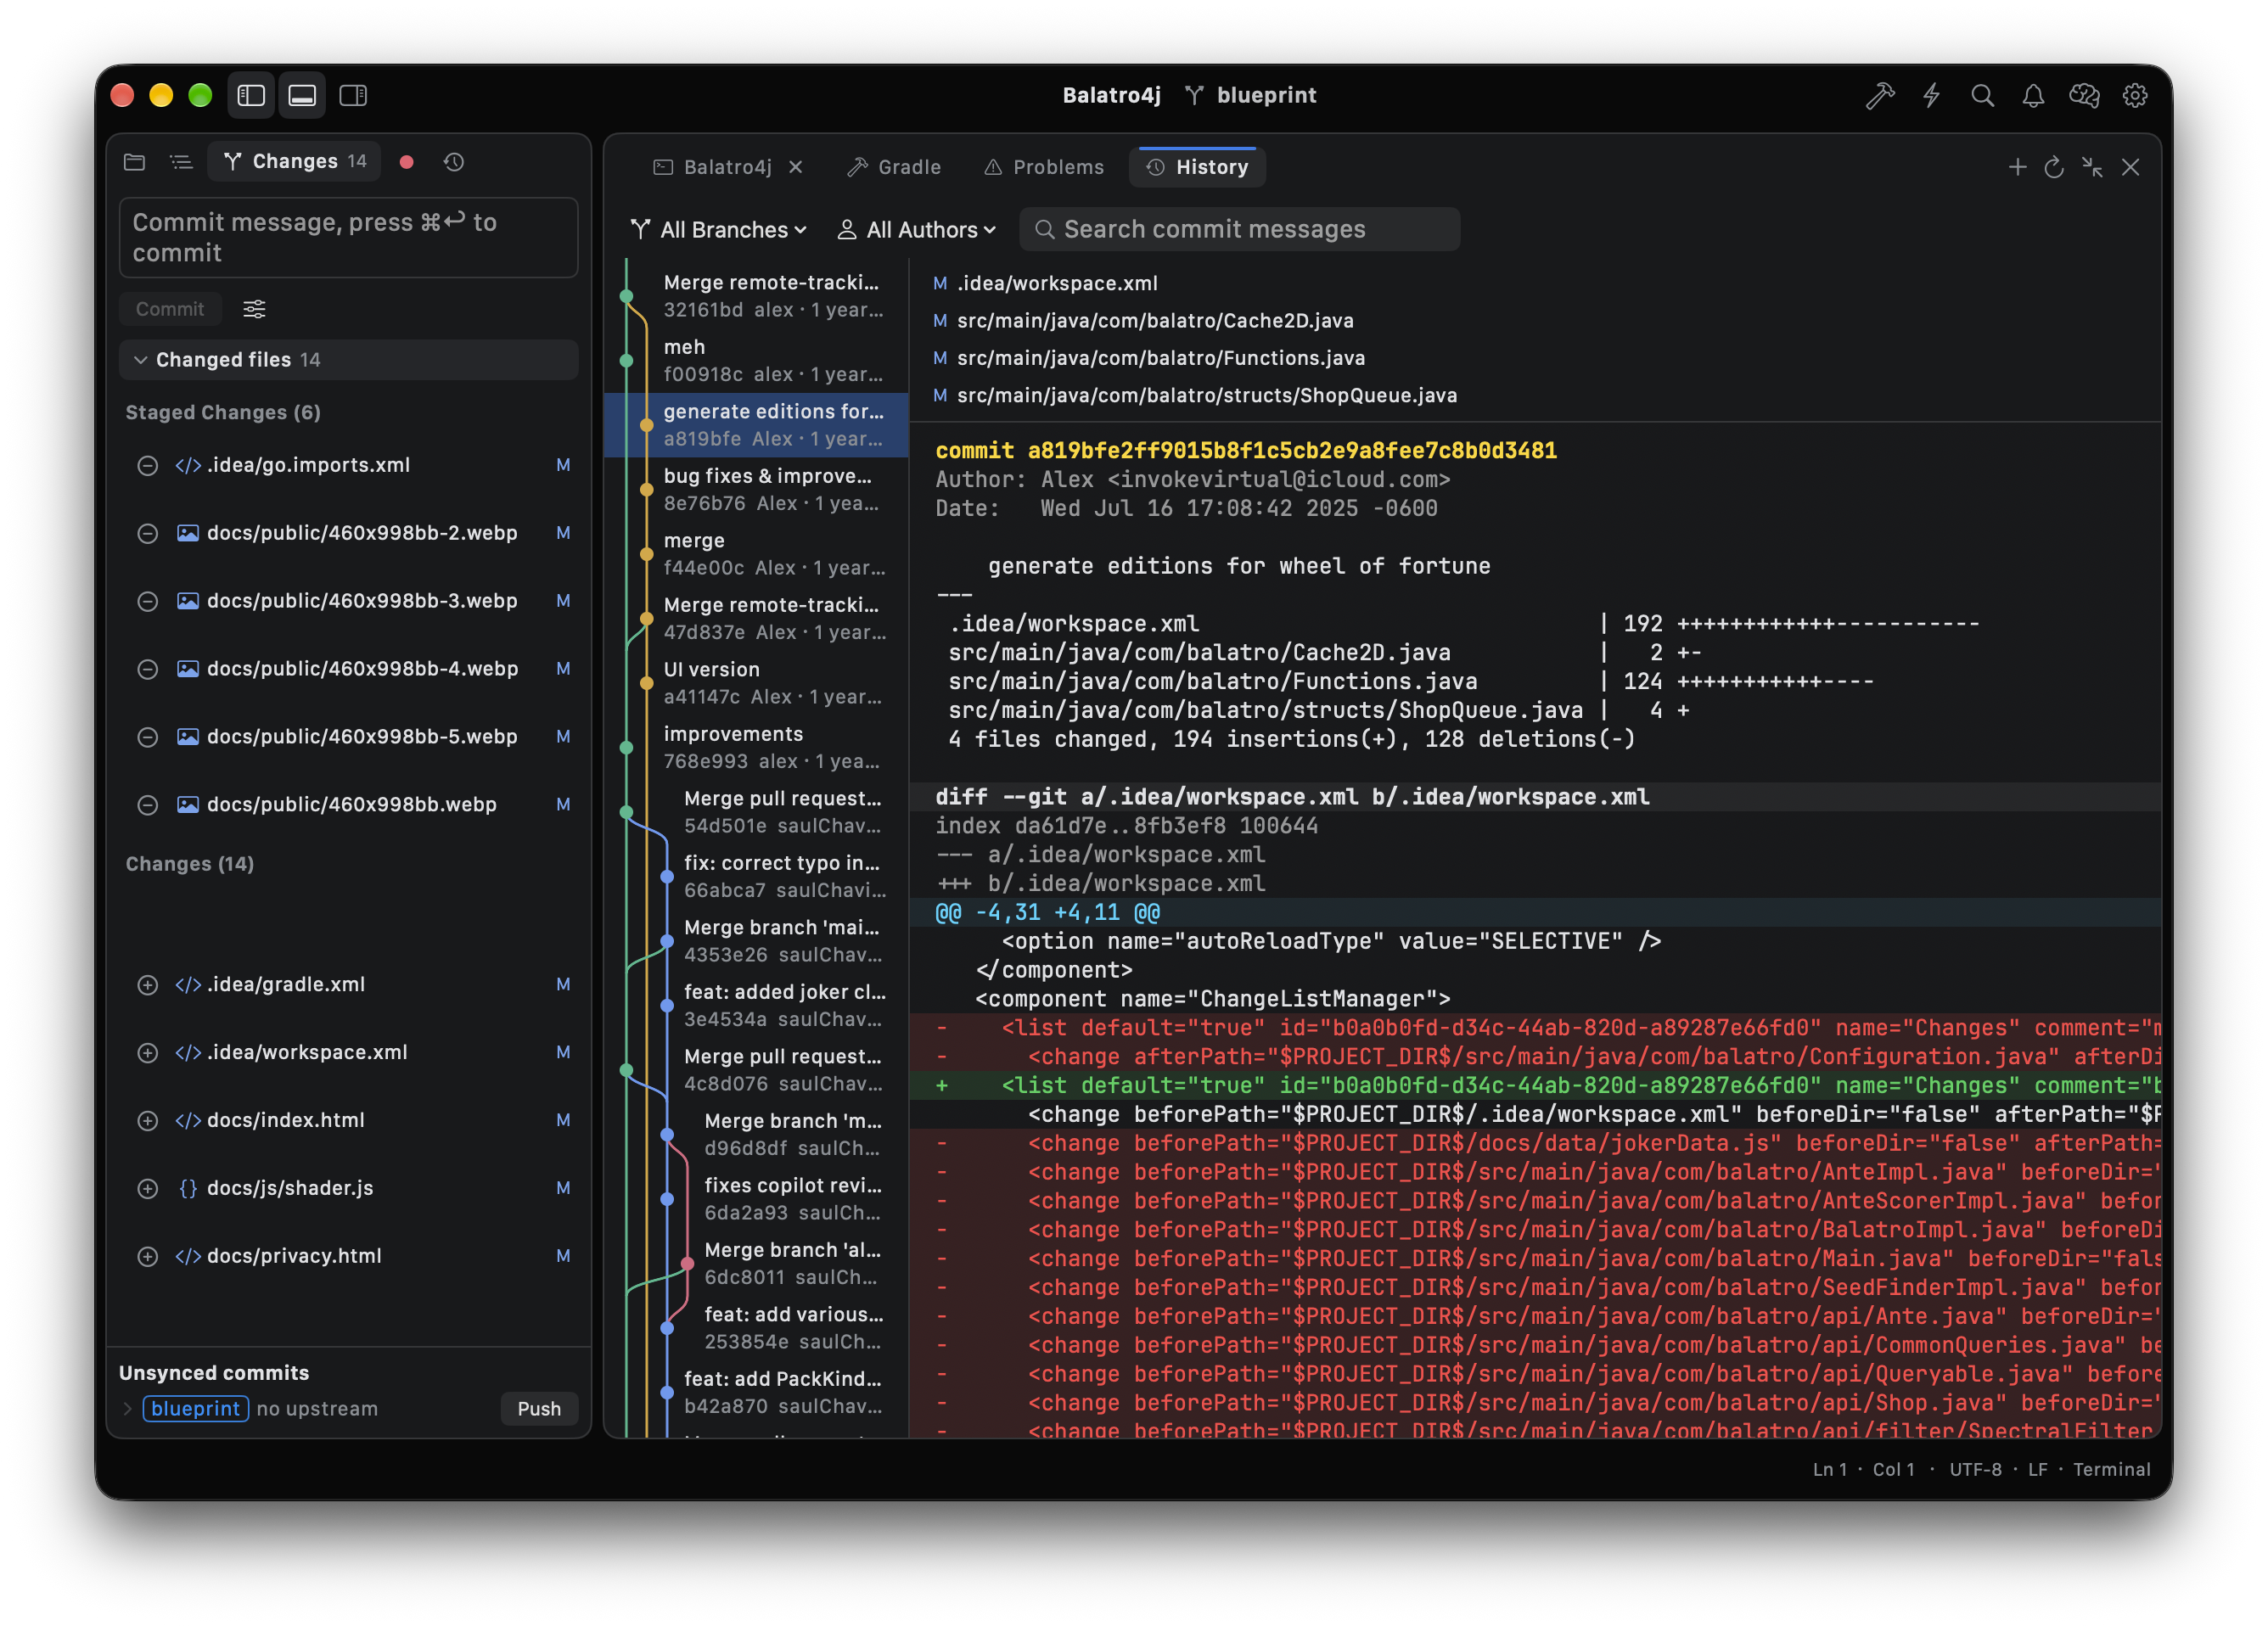Push the blueprint branch

539,1408
